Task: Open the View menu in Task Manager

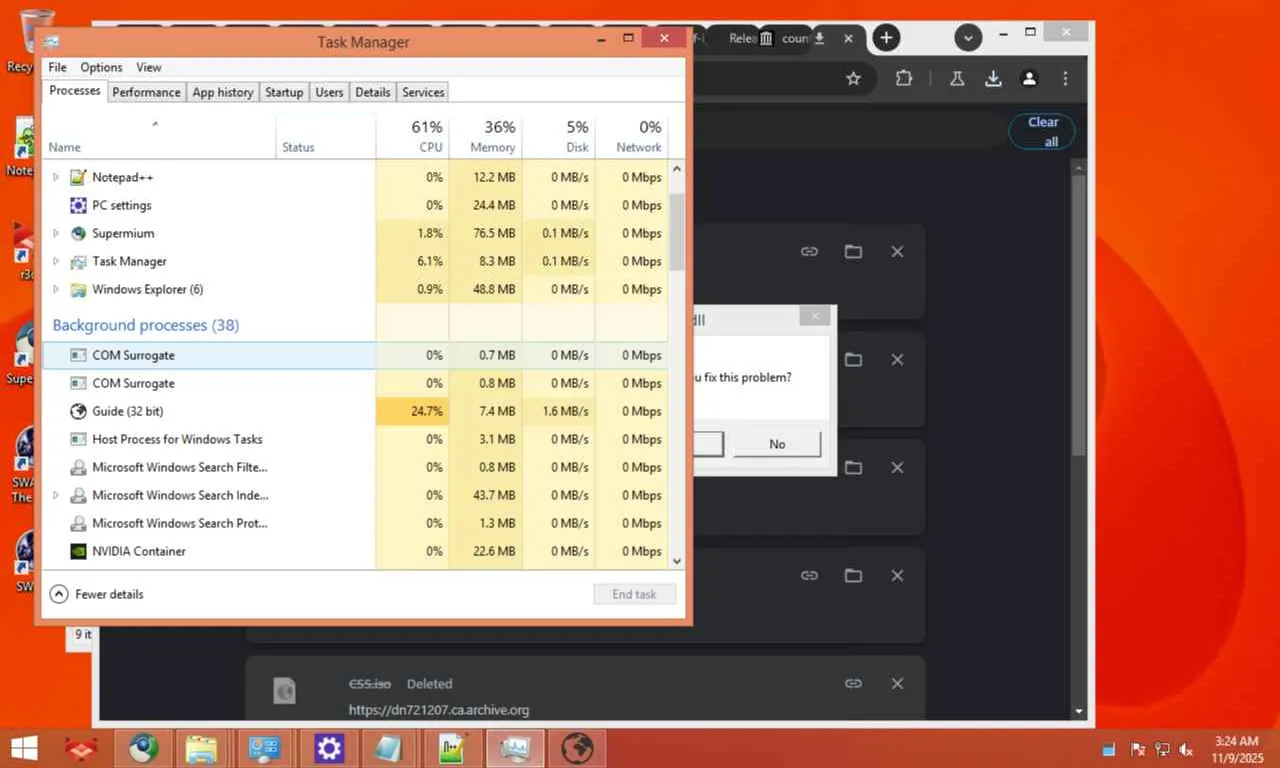Action: coord(149,67)
